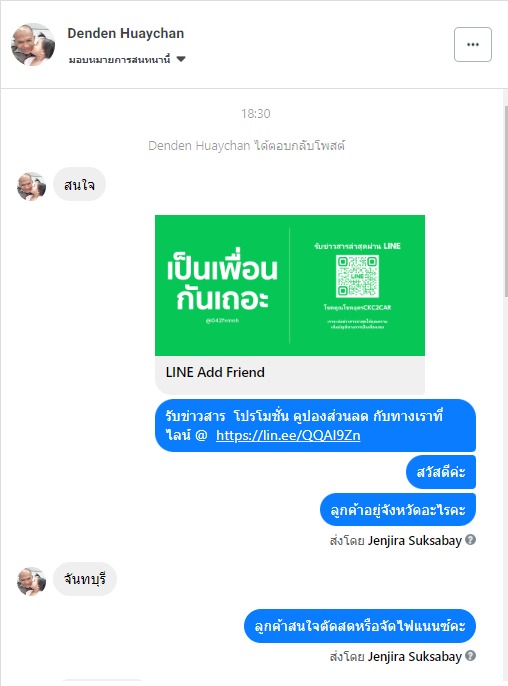
Task: Expand the assign conversation dropdown arrow
Action: (x=181, y=59)
